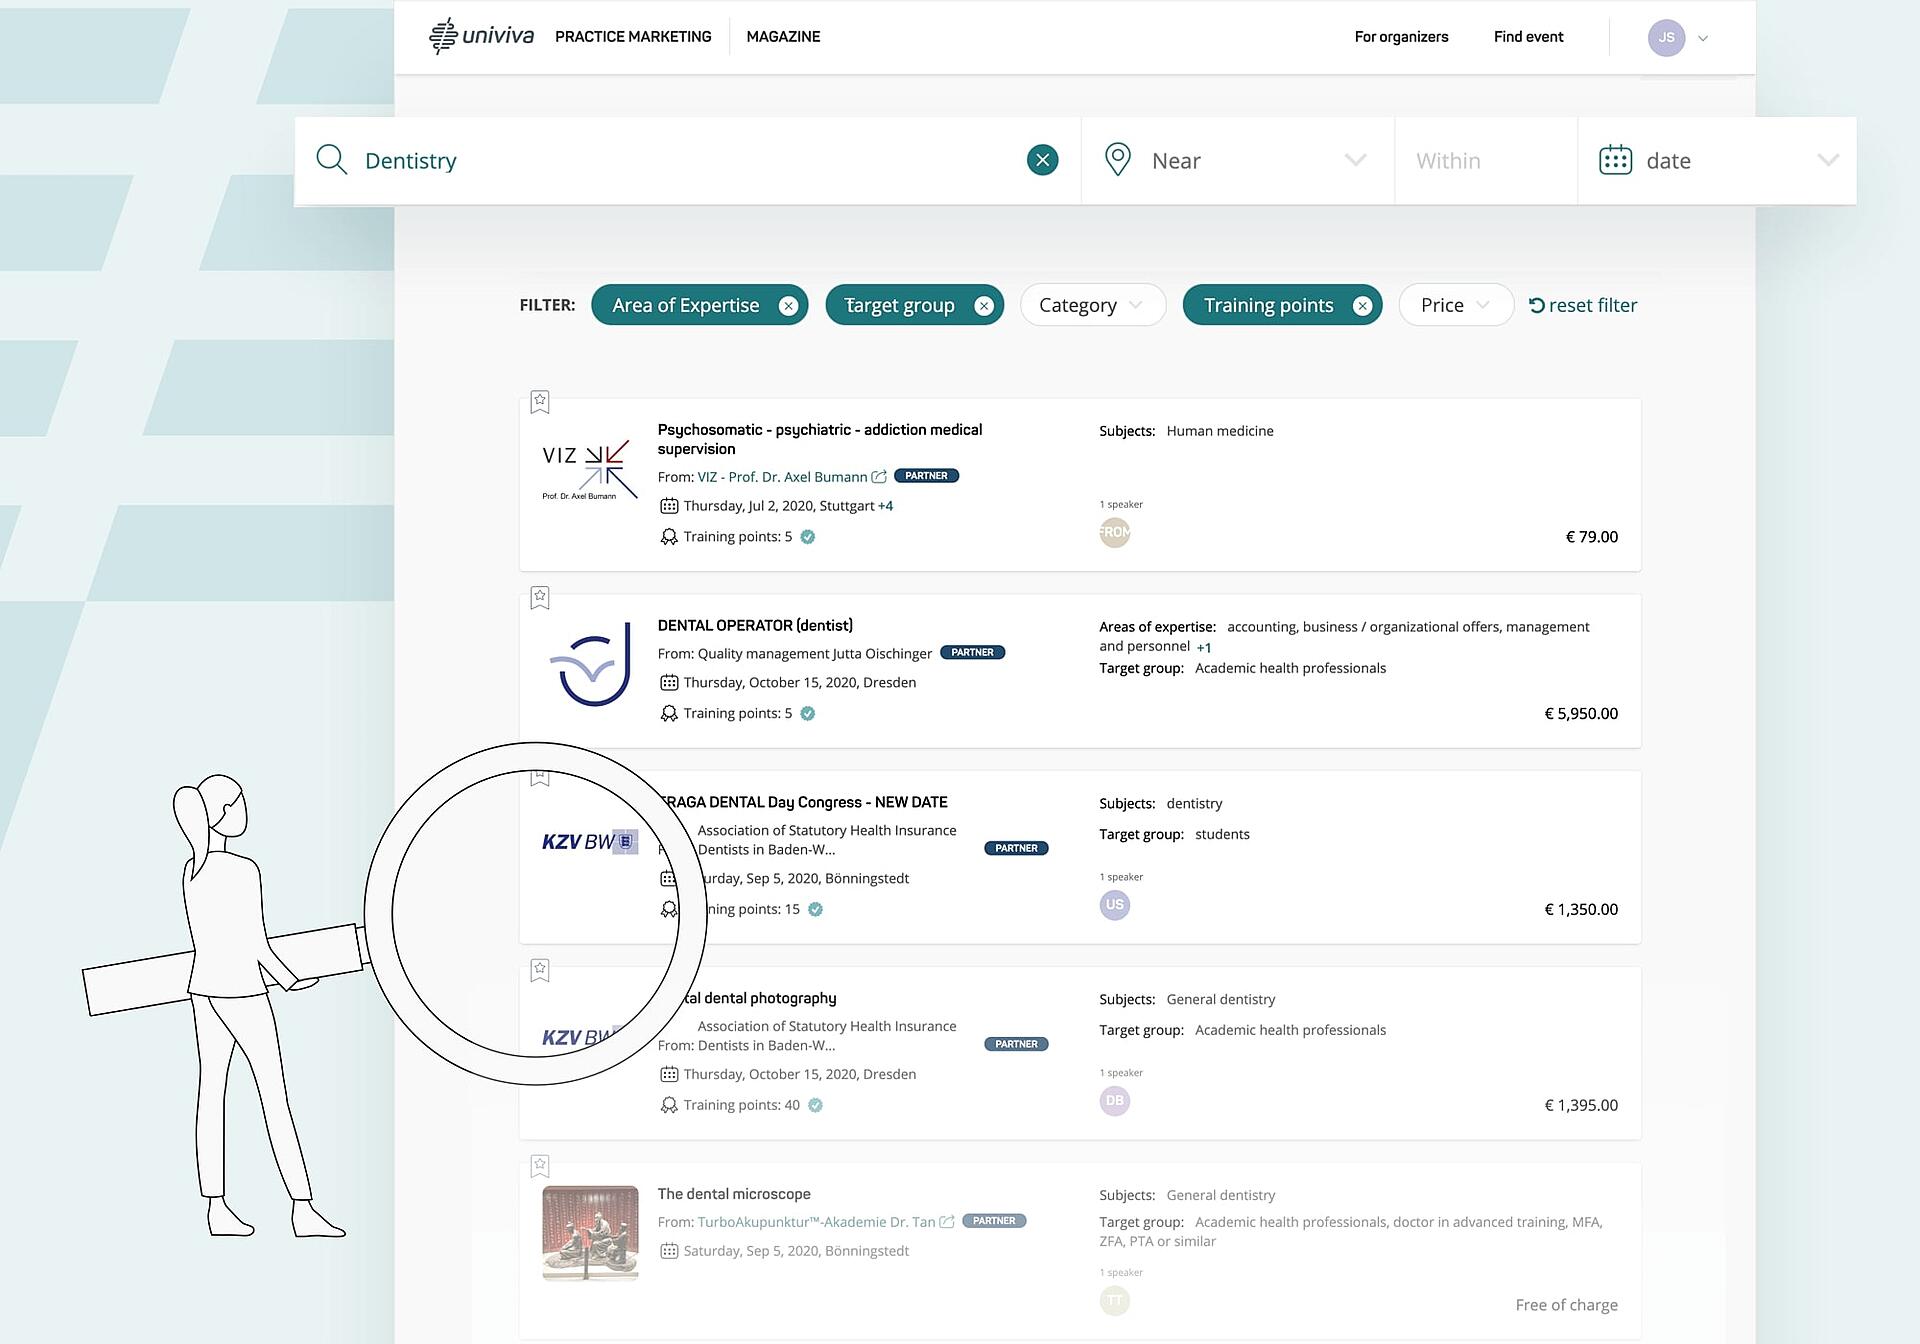The width and height of the screenshot is (1920, 1344).
Task: Click the For organizers link
Action: tap(1401, 36)
